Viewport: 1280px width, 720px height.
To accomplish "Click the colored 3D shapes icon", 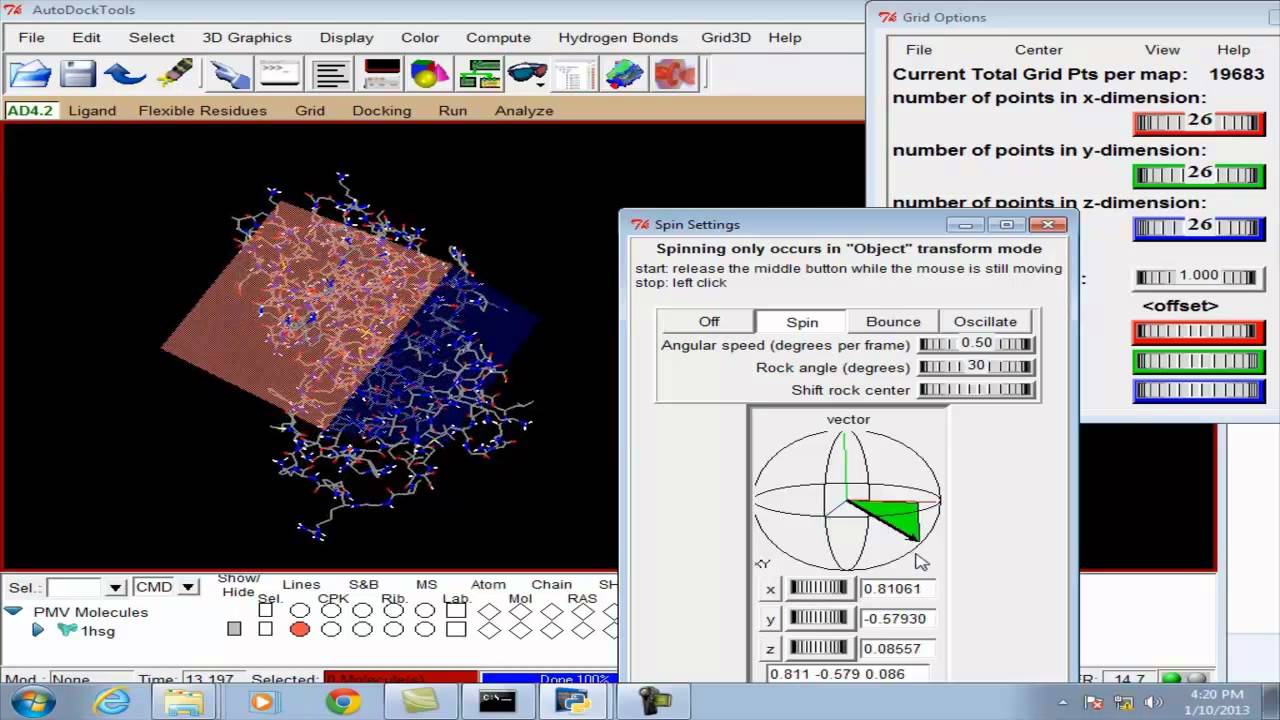I will pos(430,74).
